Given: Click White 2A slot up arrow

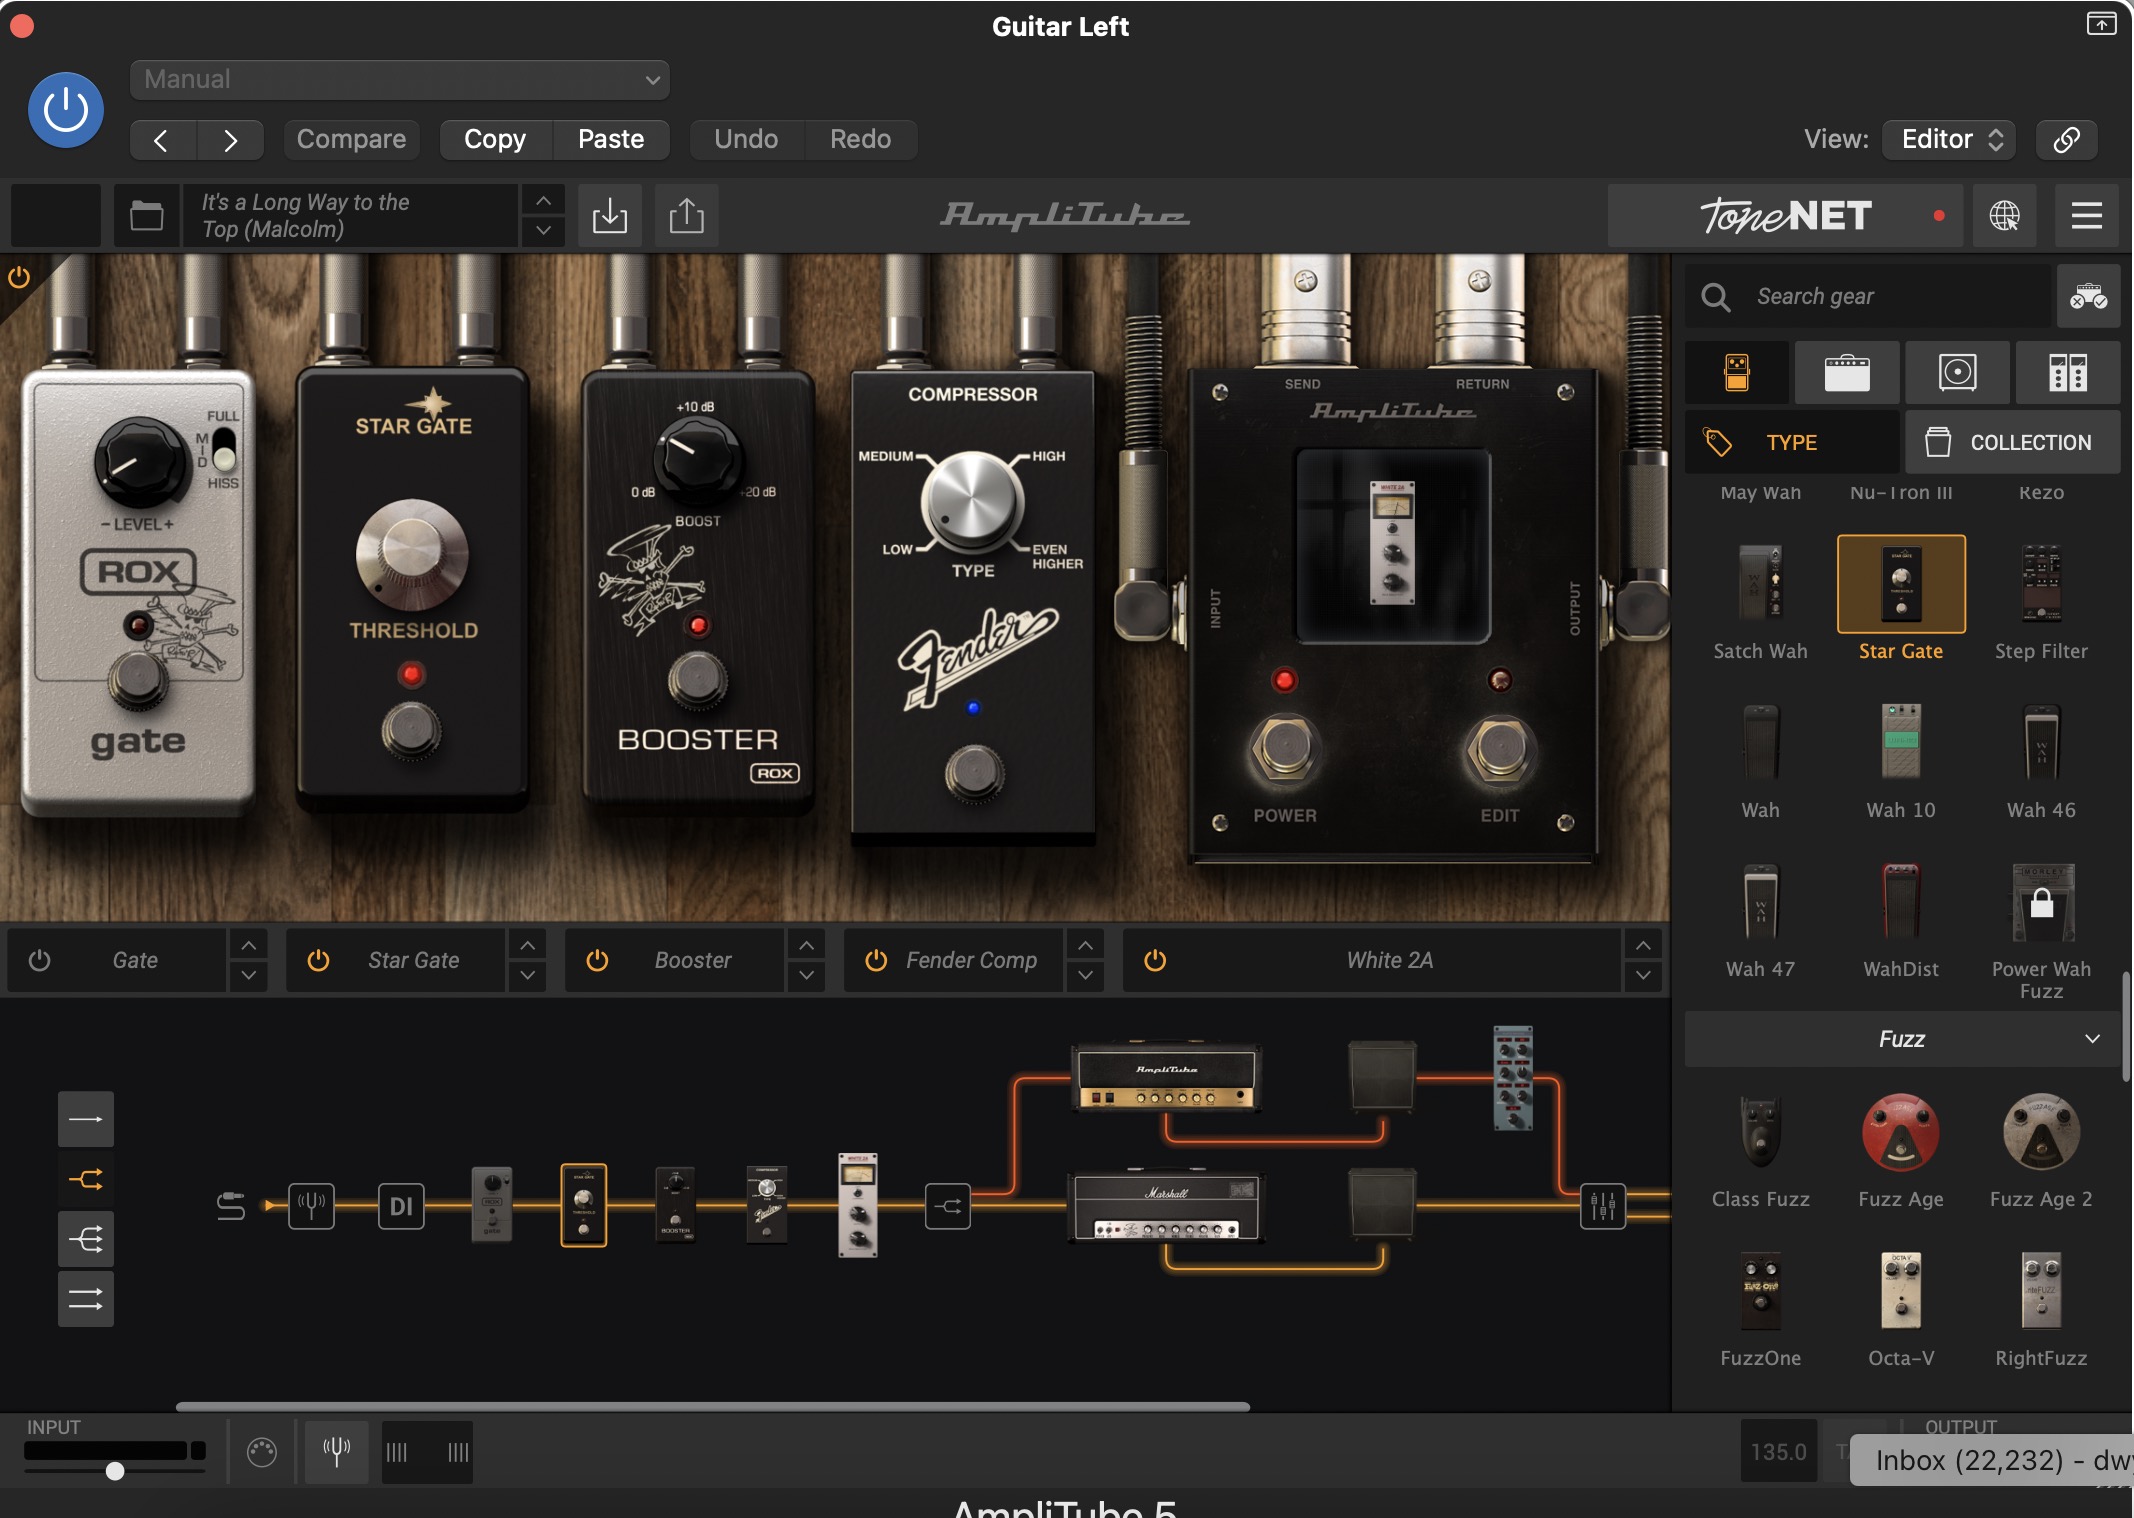Looking at the screenshot, I should (x=1643, y=945).
